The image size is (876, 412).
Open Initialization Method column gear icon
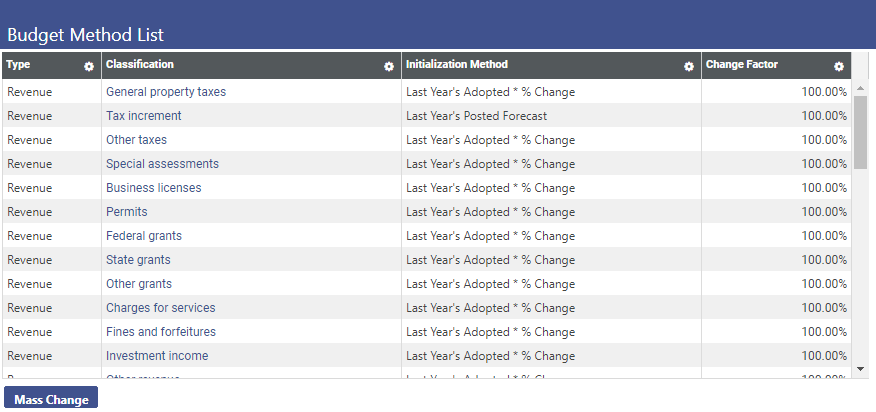[689, 66]
